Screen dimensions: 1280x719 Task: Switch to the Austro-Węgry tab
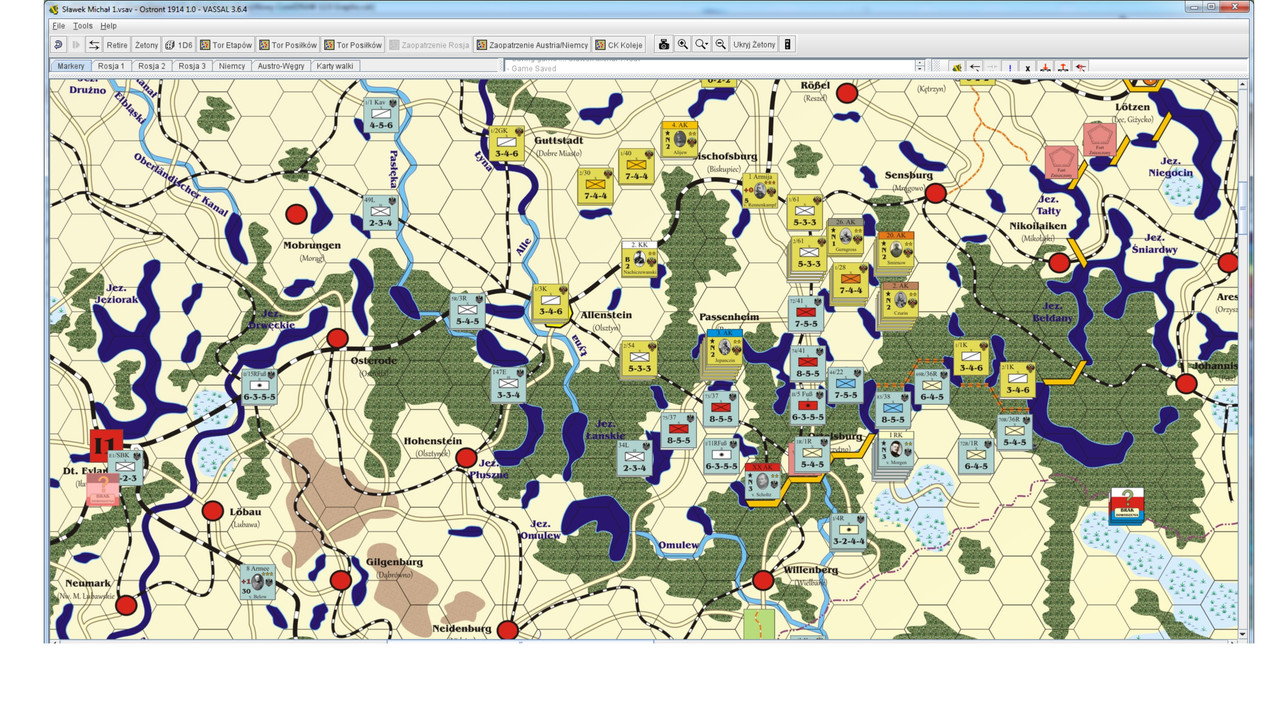click(281, 66)
